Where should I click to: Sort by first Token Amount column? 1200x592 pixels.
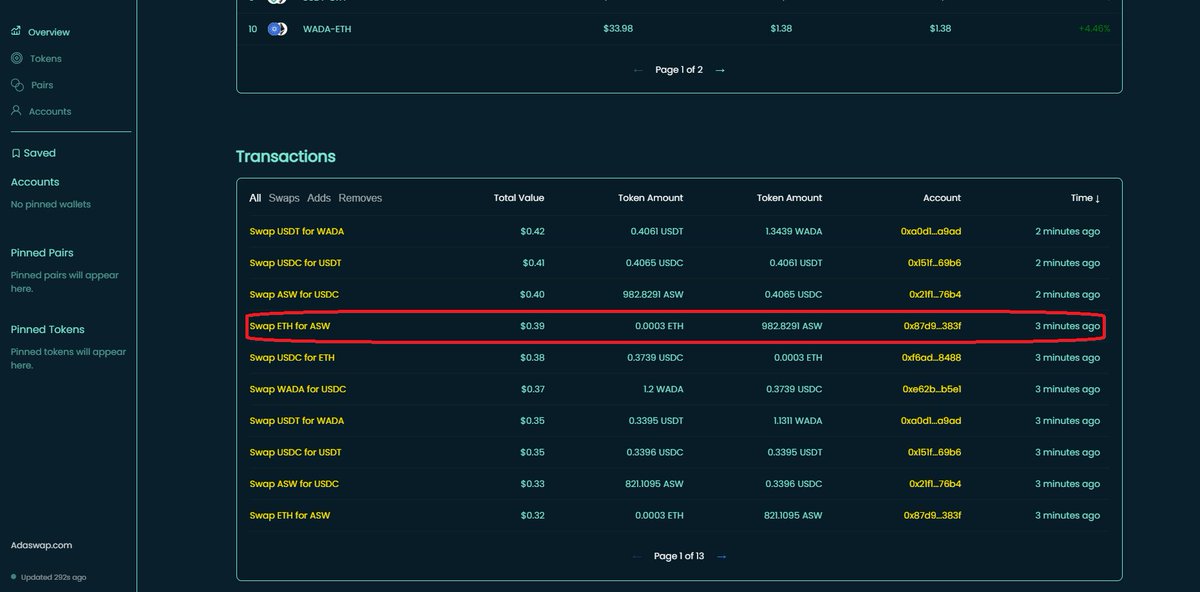(x=650, y=198)
